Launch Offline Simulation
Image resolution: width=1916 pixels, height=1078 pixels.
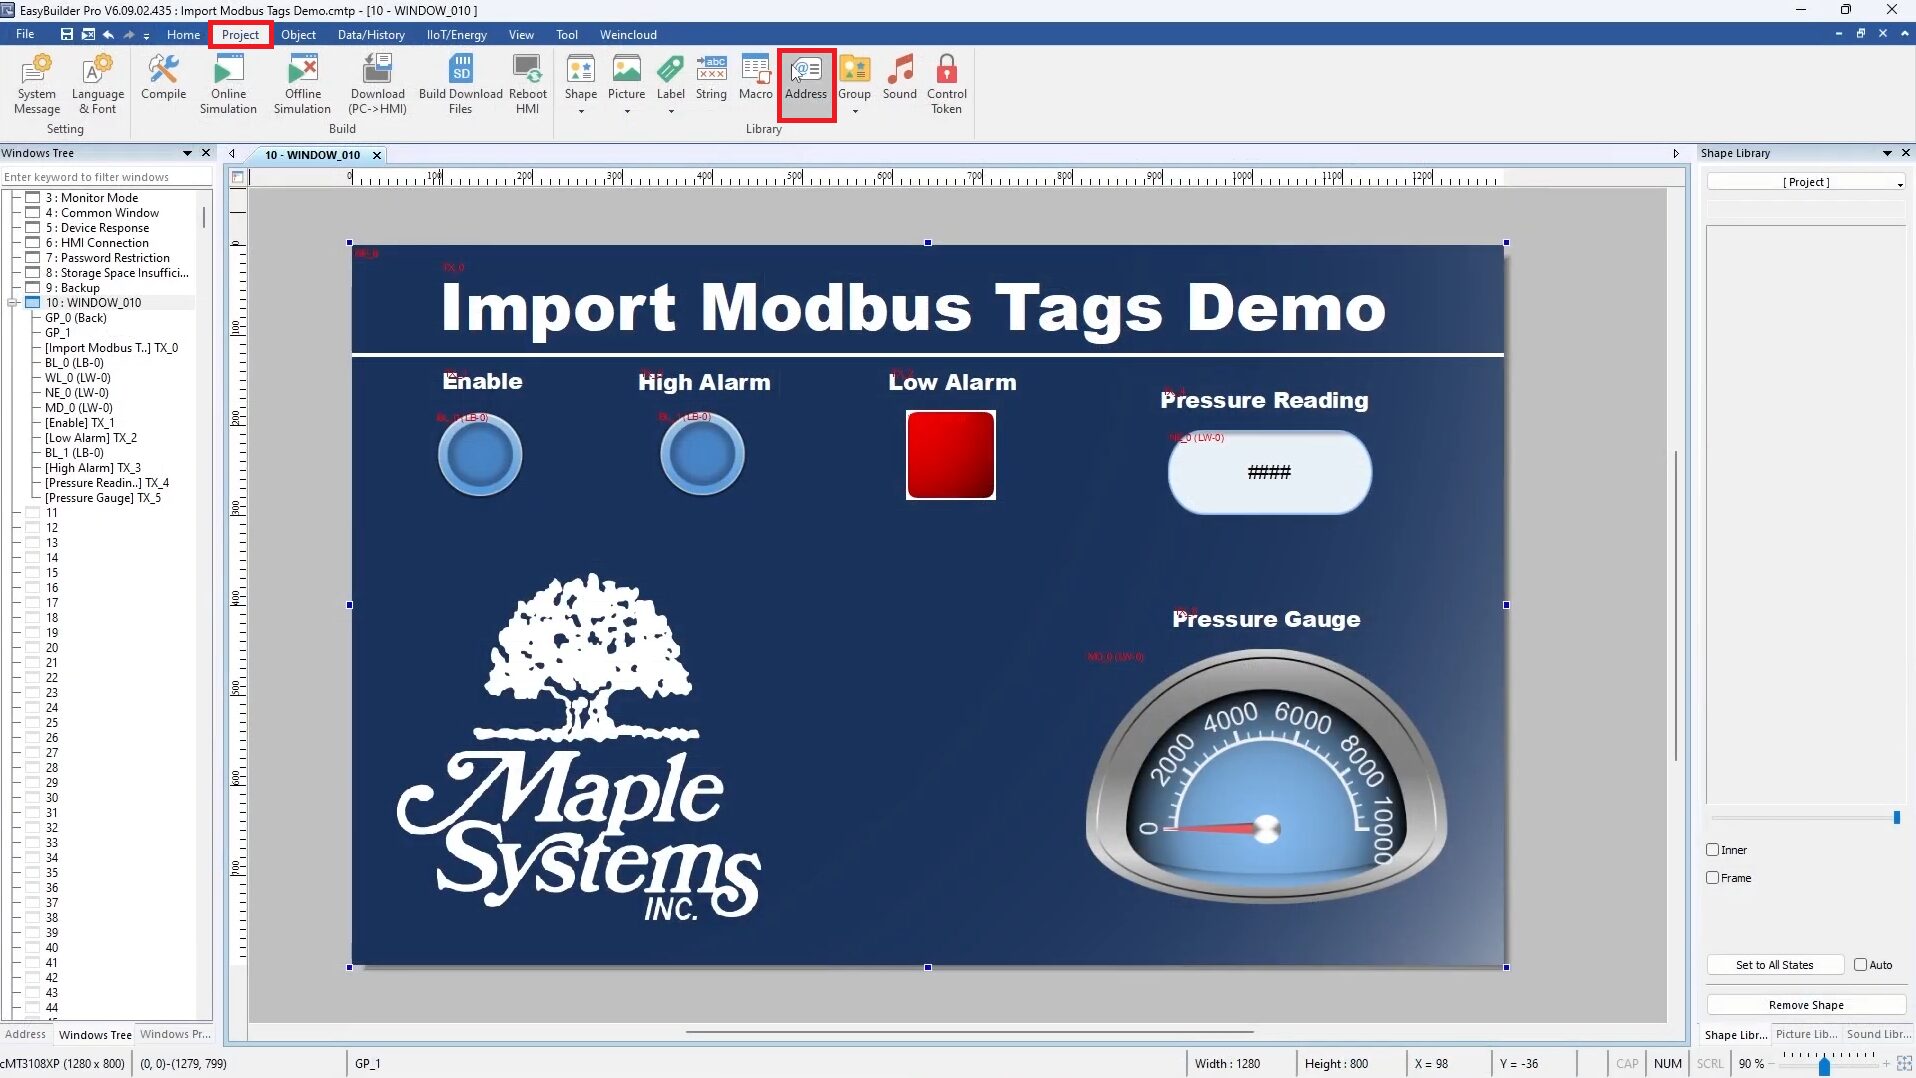click(x=301, y=82)
